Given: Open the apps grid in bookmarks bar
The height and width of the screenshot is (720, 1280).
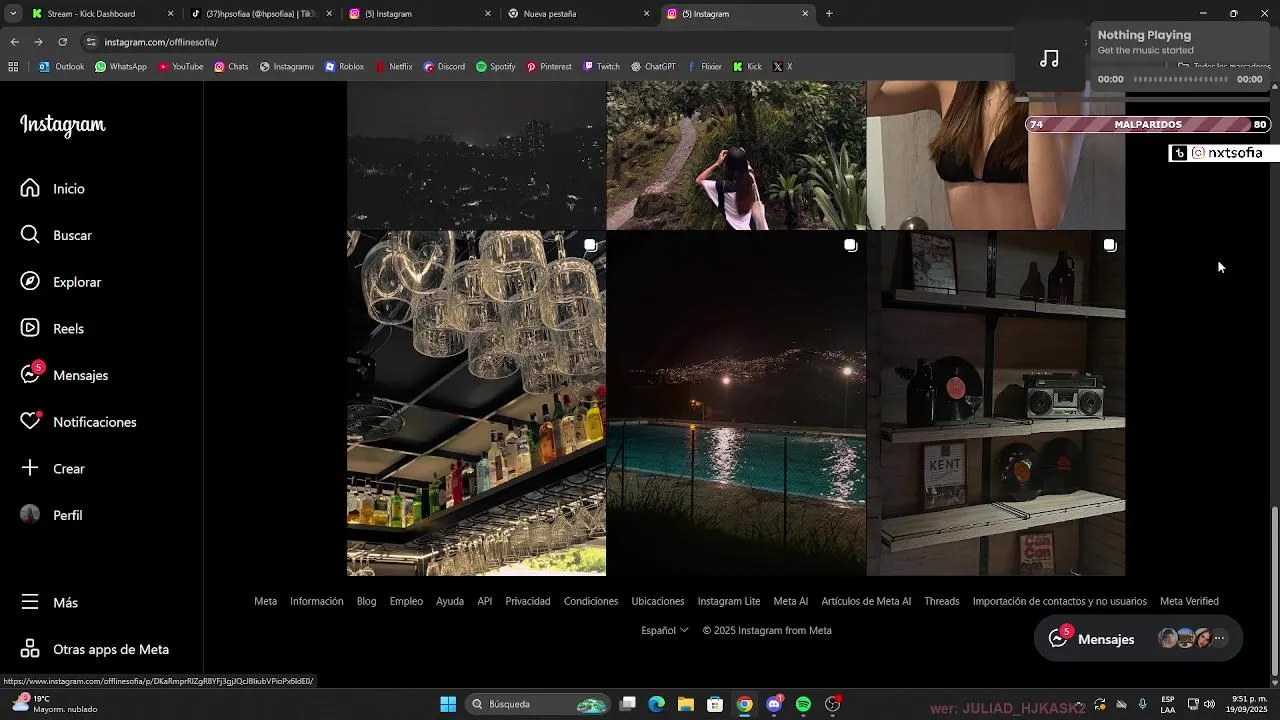Looking at the screenshot, I should [13, 67].
